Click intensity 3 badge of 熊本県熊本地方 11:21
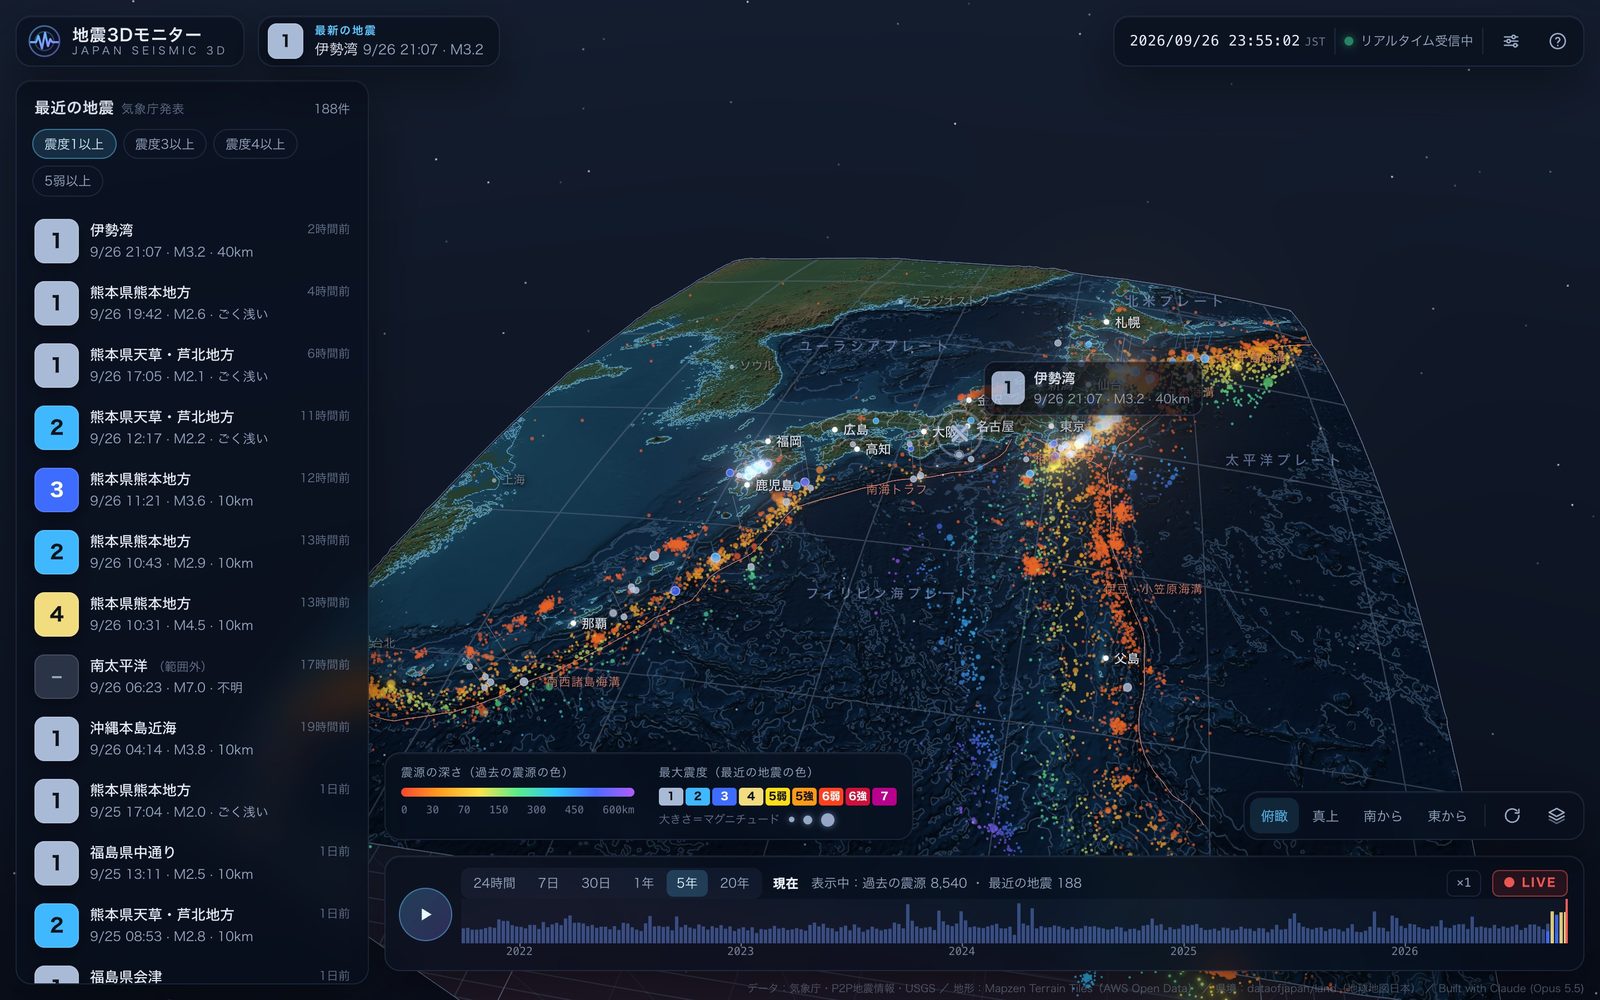1600x1000 pixels. click(x=57, y=490)
